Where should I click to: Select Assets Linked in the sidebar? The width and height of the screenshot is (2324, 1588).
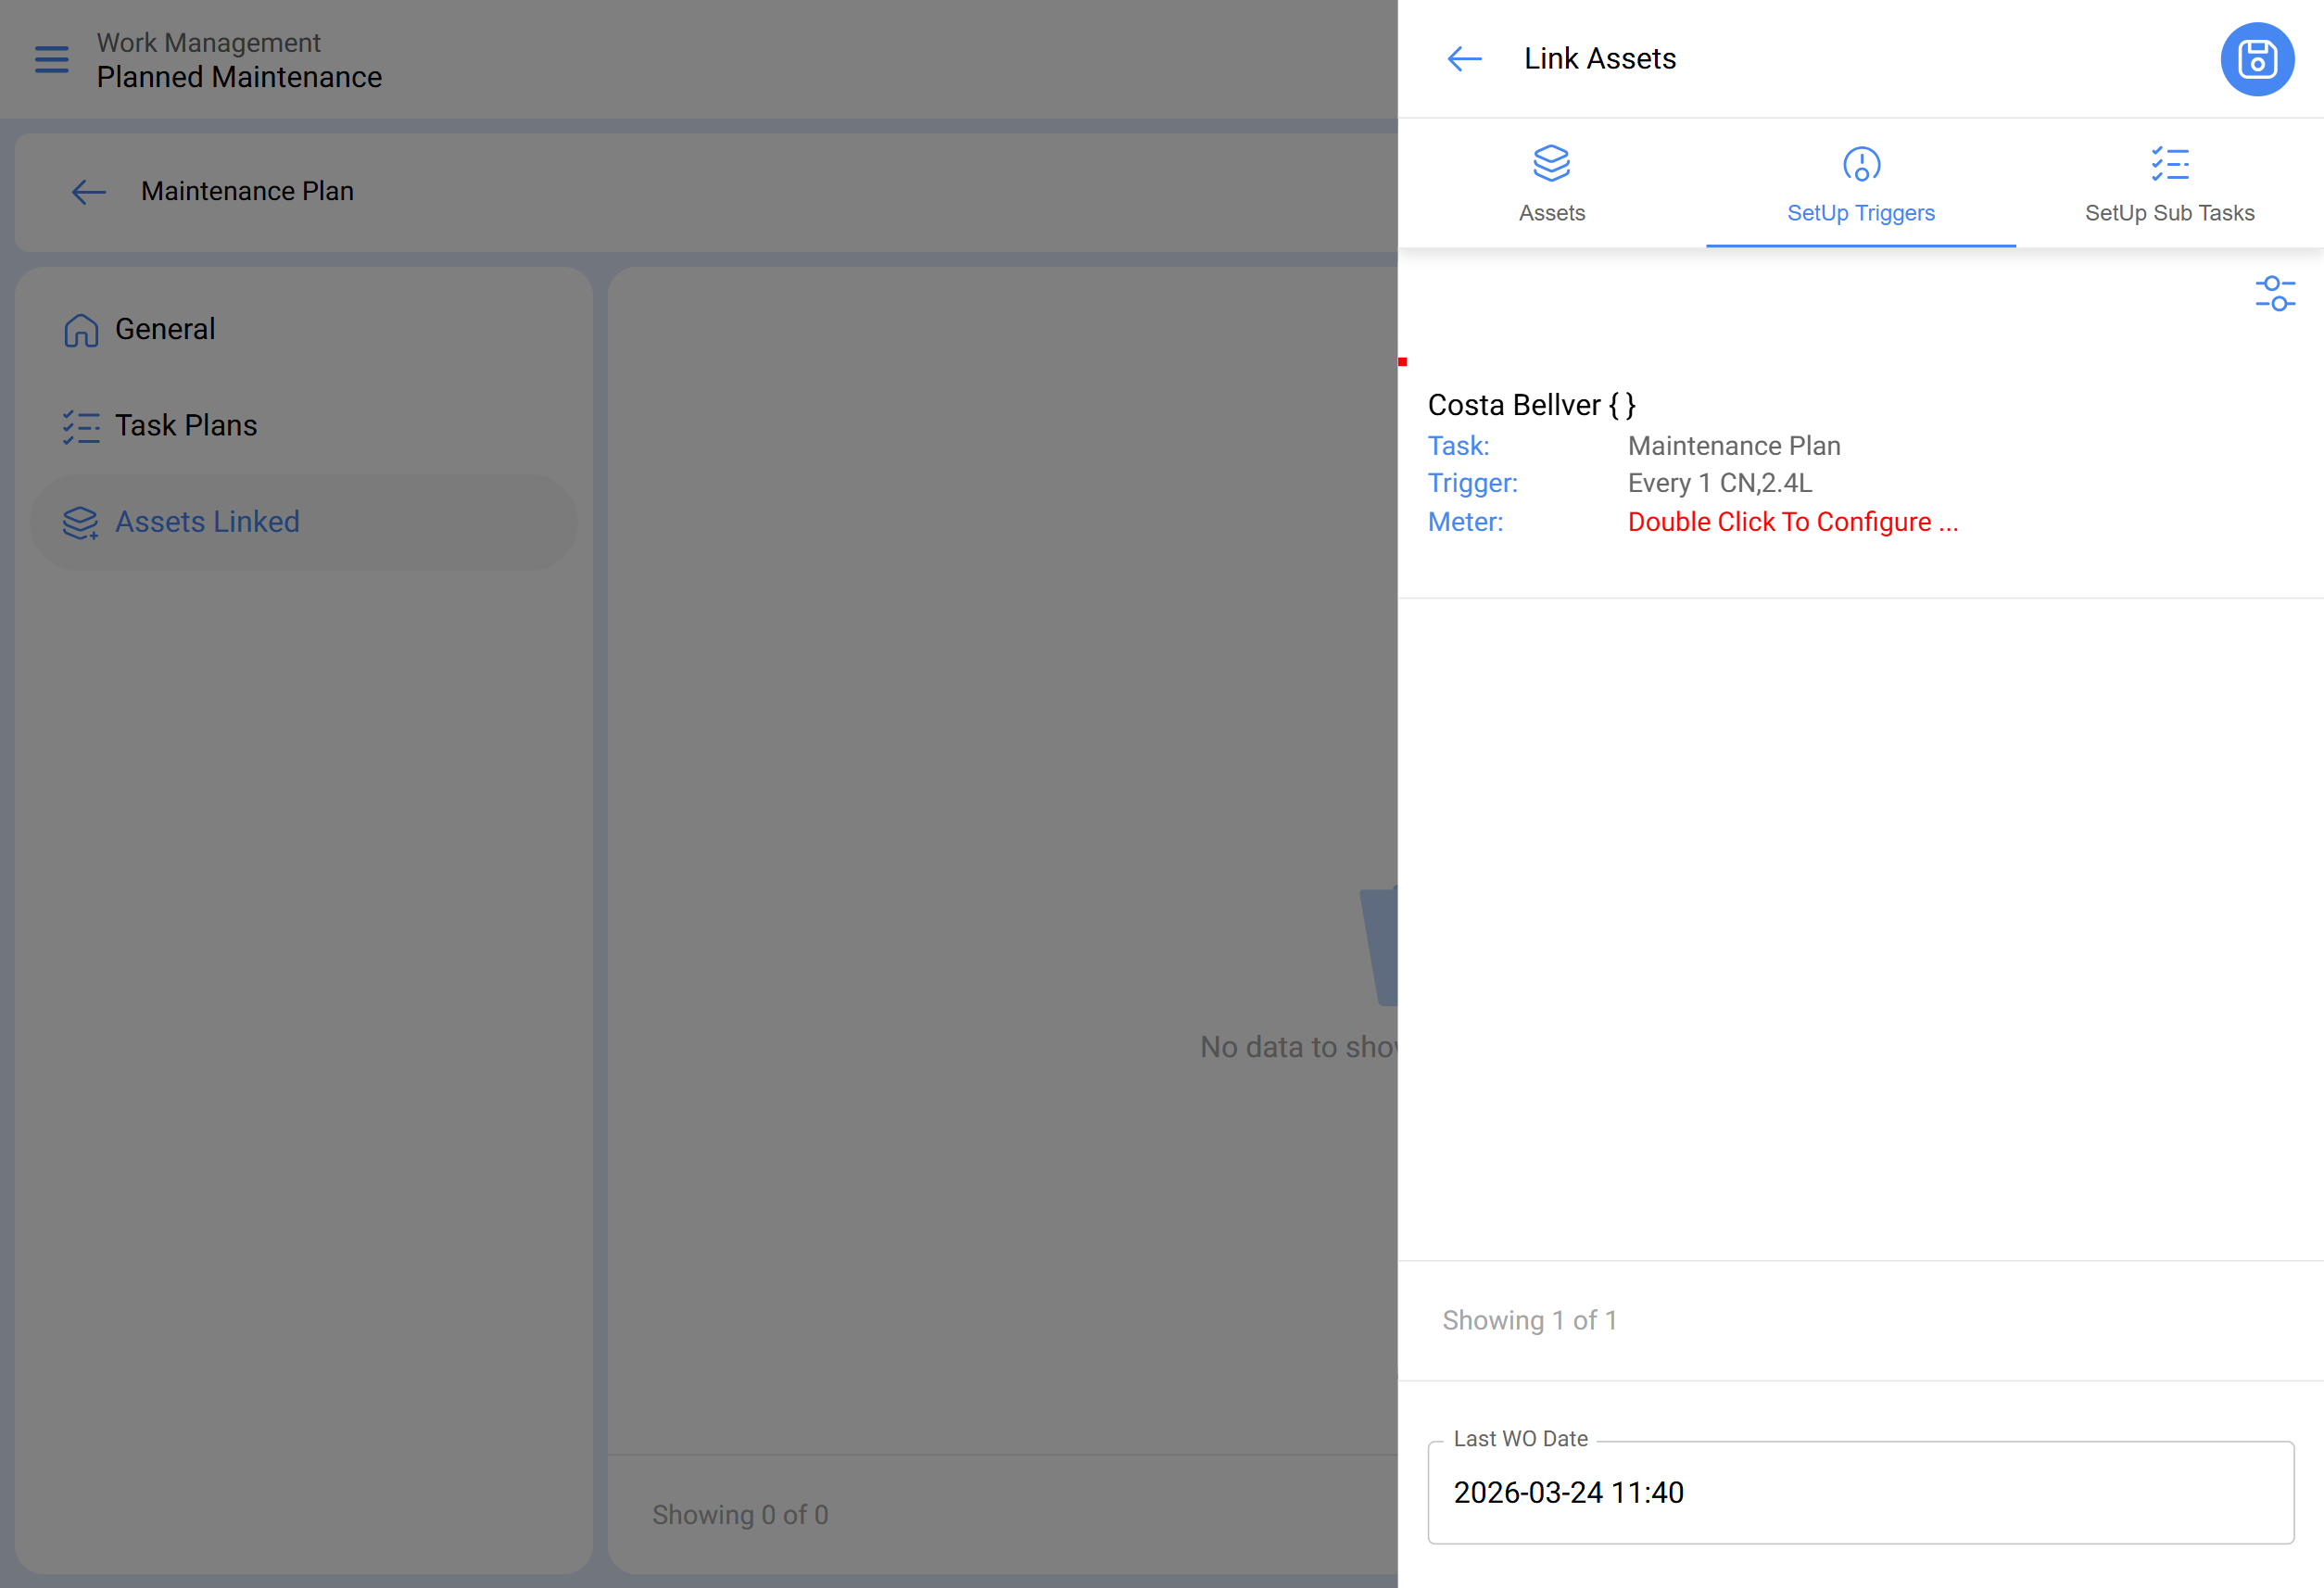pyautogui.click(x=207, y=522)
